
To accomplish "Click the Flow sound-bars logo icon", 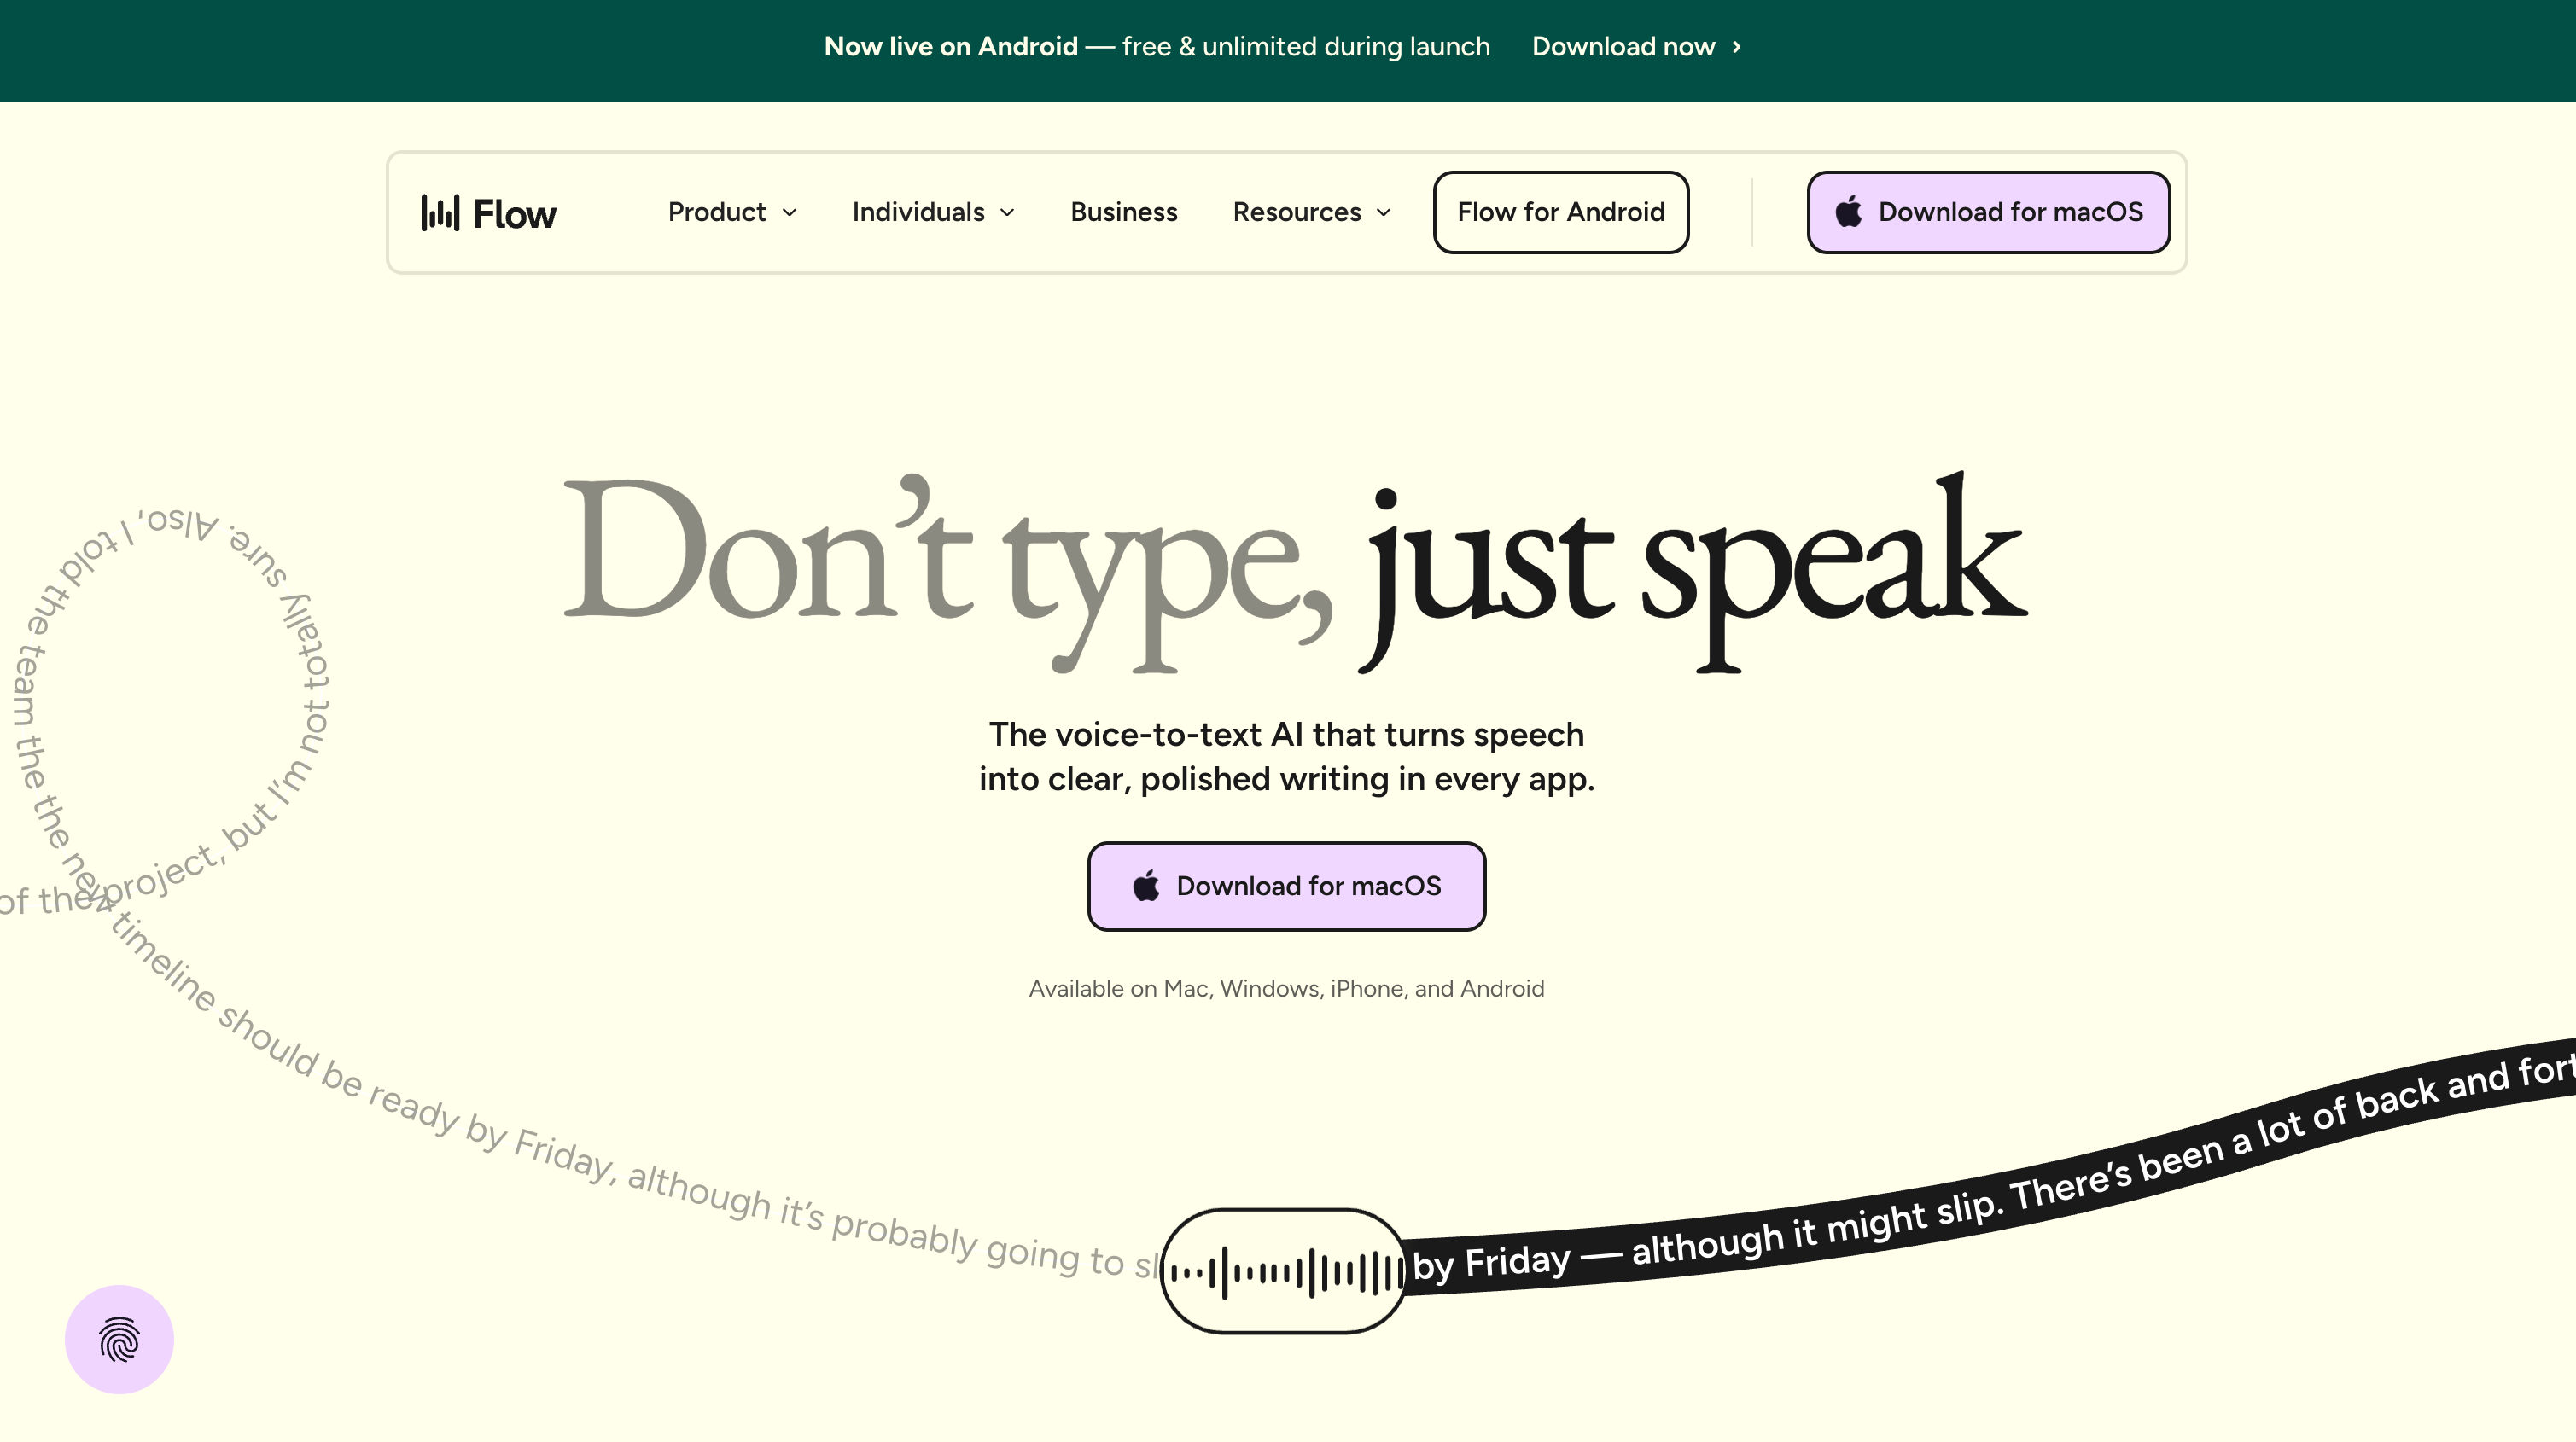I will [440, 213].
